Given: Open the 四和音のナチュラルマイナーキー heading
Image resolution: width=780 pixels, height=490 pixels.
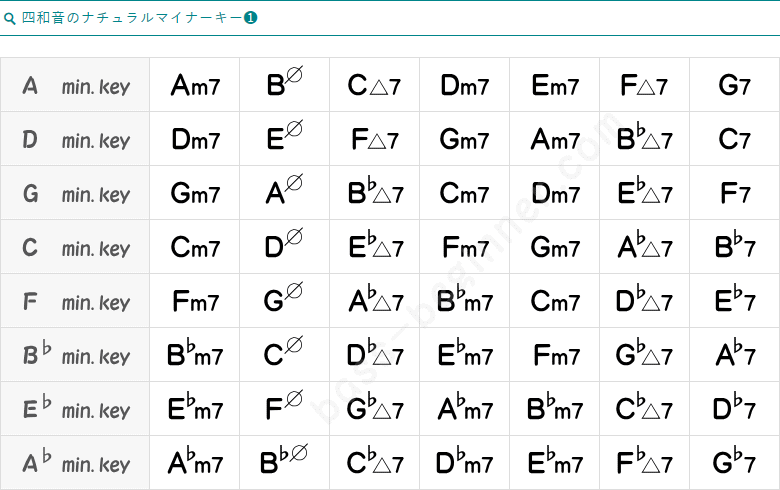Looking at the screenshot, I should [x=132, y=18].
